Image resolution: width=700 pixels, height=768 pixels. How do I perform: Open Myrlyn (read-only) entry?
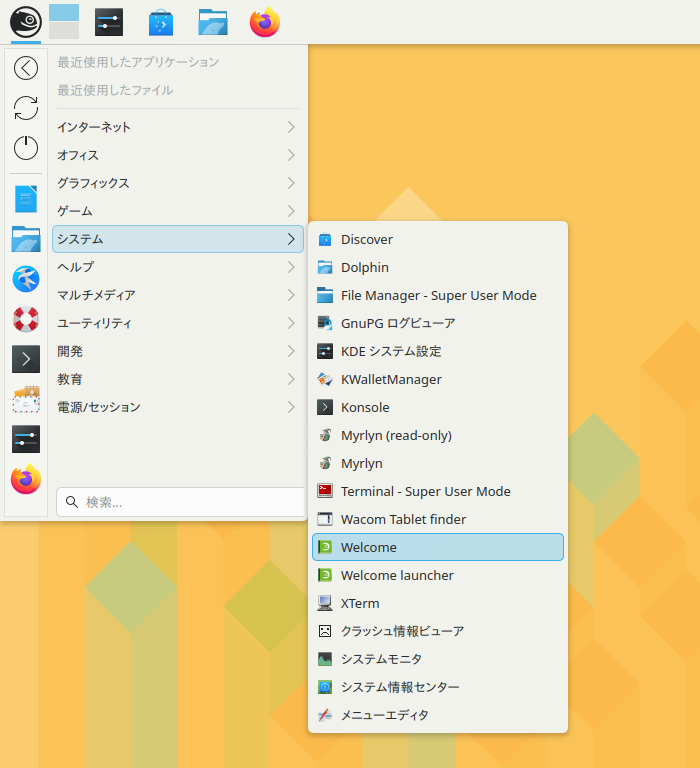[438, 435]
